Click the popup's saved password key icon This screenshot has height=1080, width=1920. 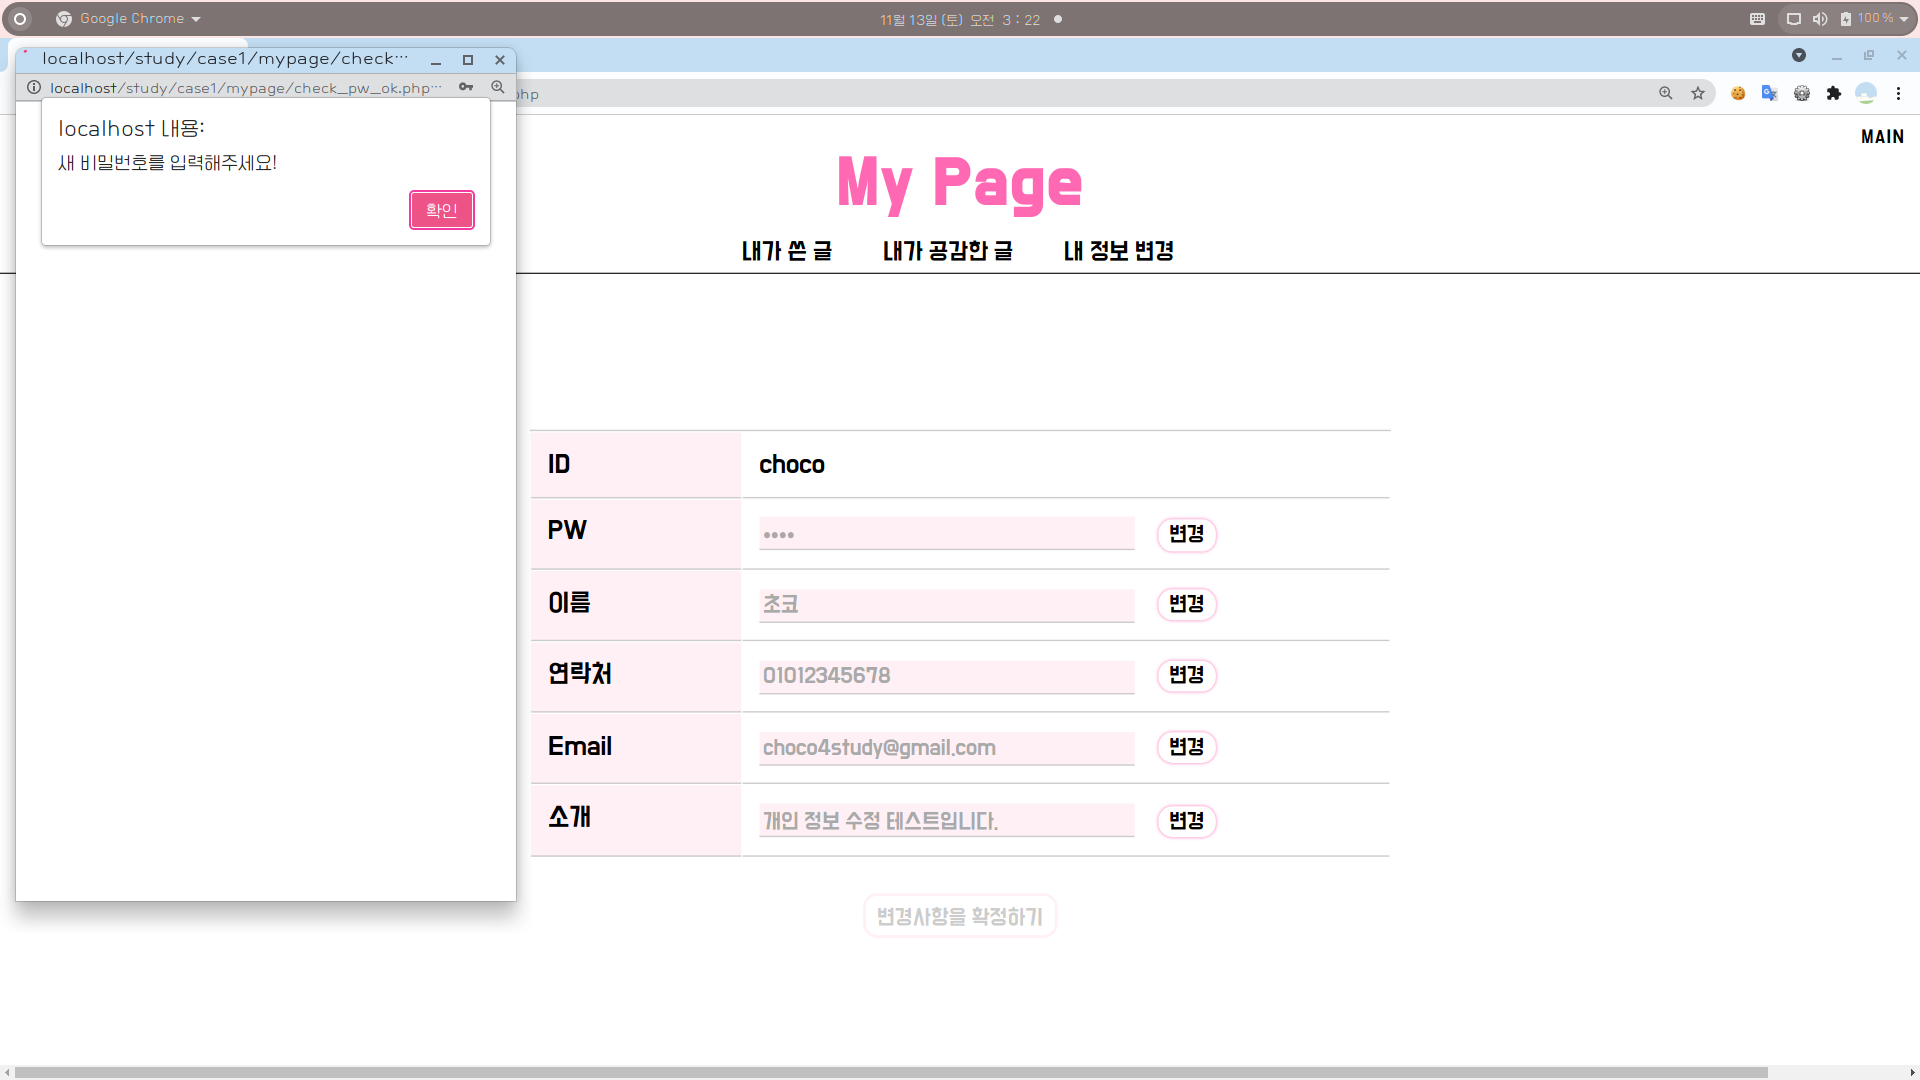click(x=466, y=87)
